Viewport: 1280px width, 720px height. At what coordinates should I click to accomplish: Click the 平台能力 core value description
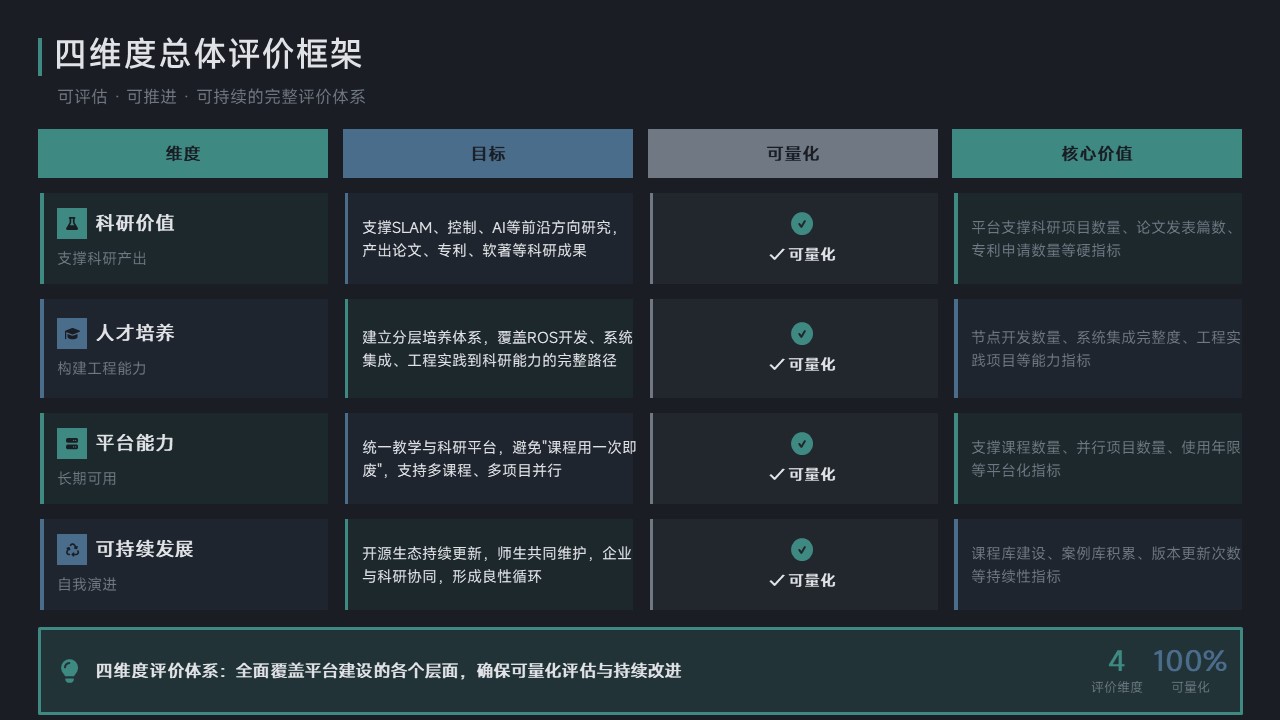click(1105, 459)
